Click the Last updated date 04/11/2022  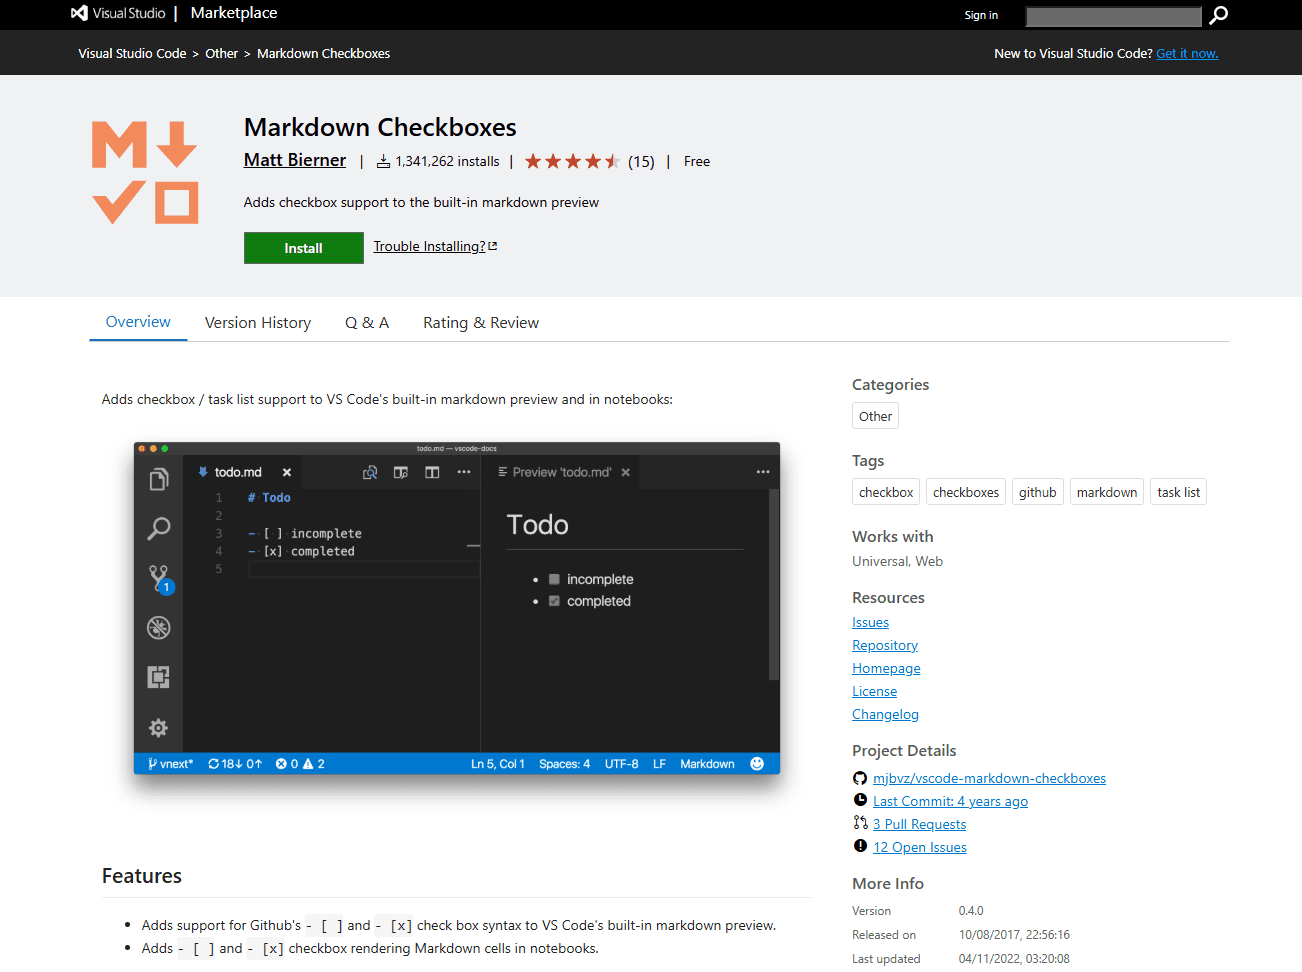(x=1014, y=959)
